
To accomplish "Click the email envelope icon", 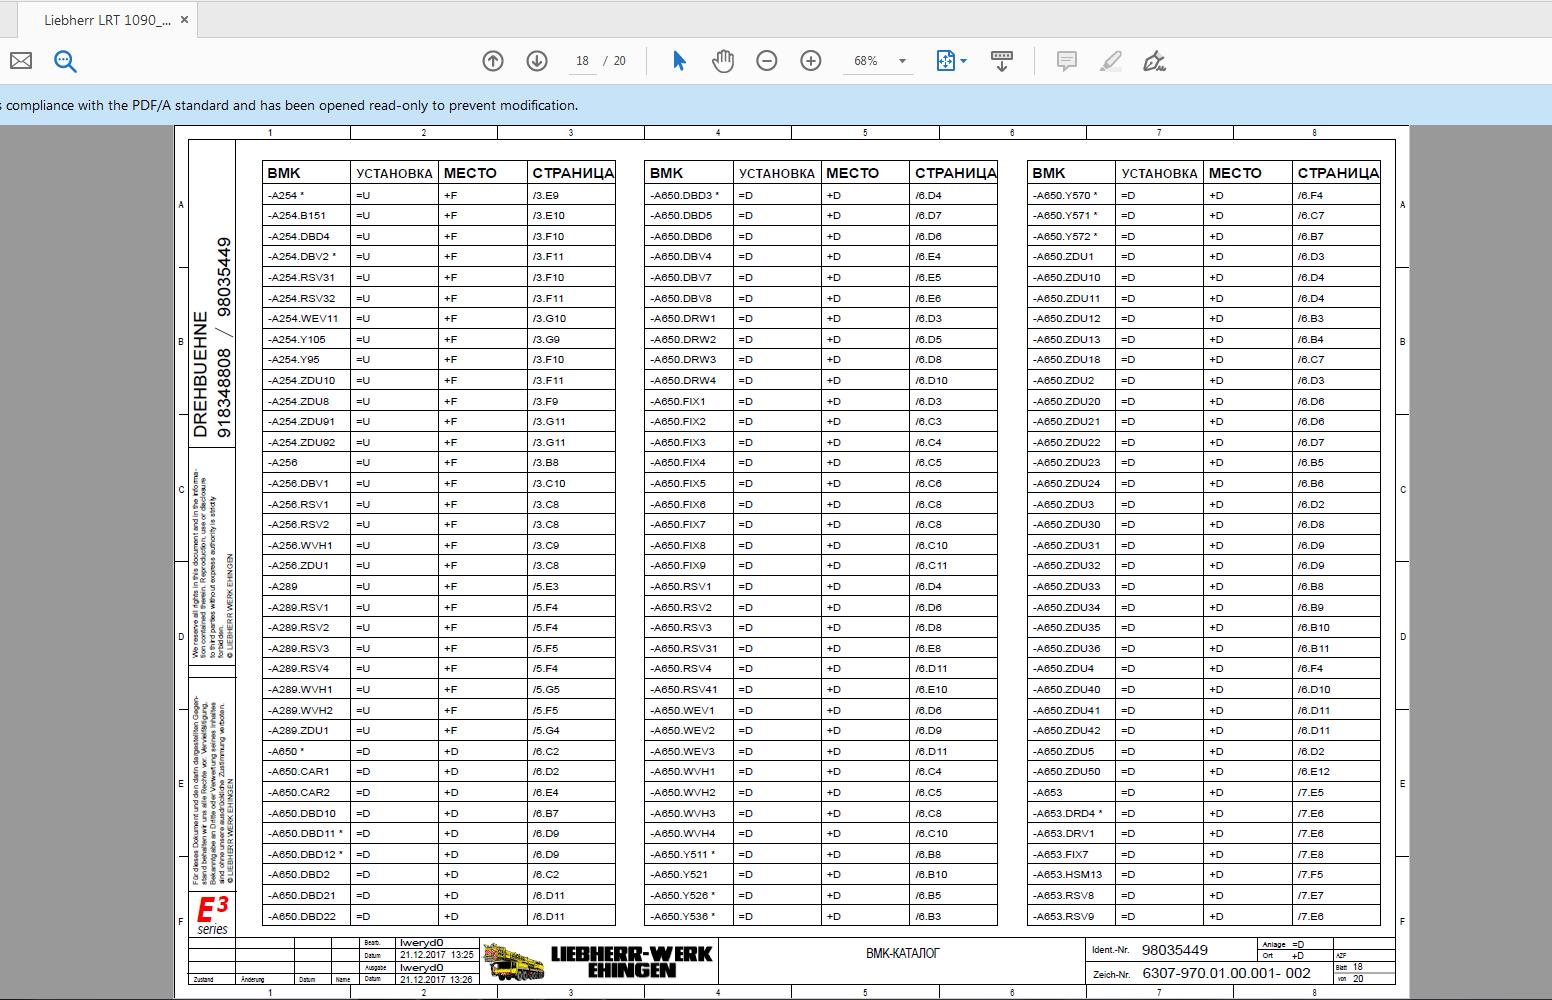I will point(20,61).
